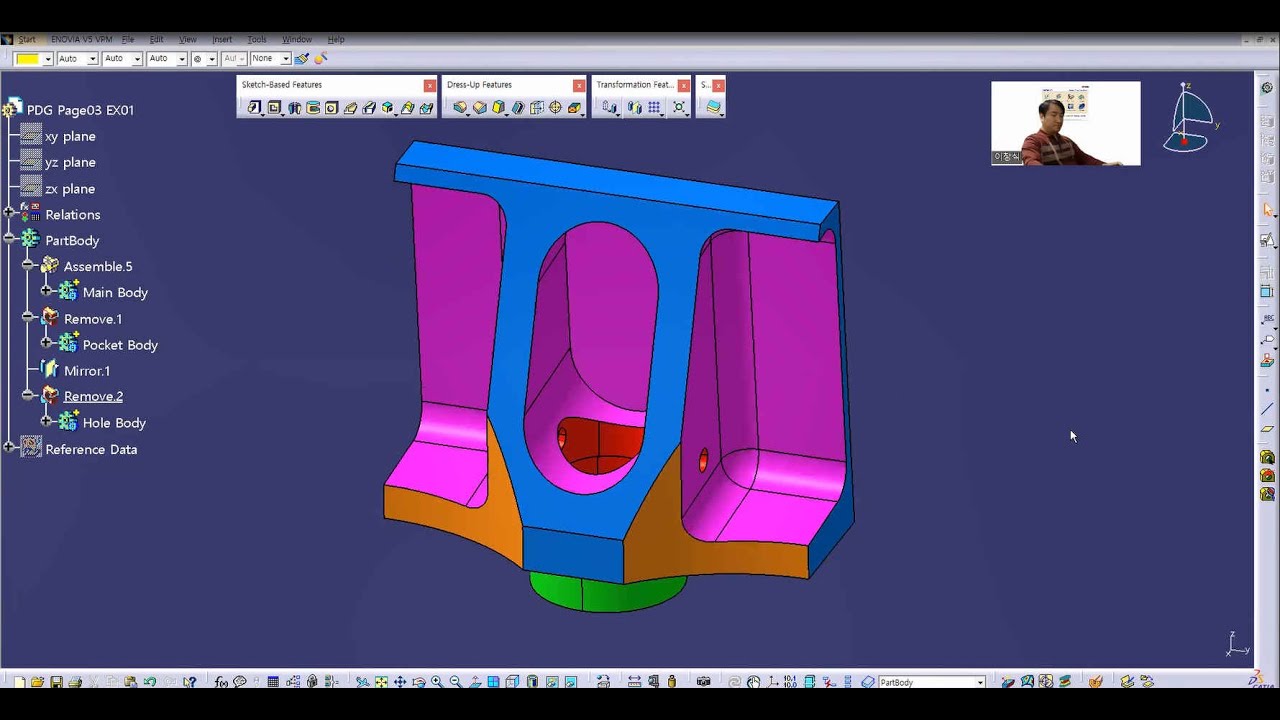Select the Shell tool
This screenshot has height=720, width=1280.
click(517, 108)
